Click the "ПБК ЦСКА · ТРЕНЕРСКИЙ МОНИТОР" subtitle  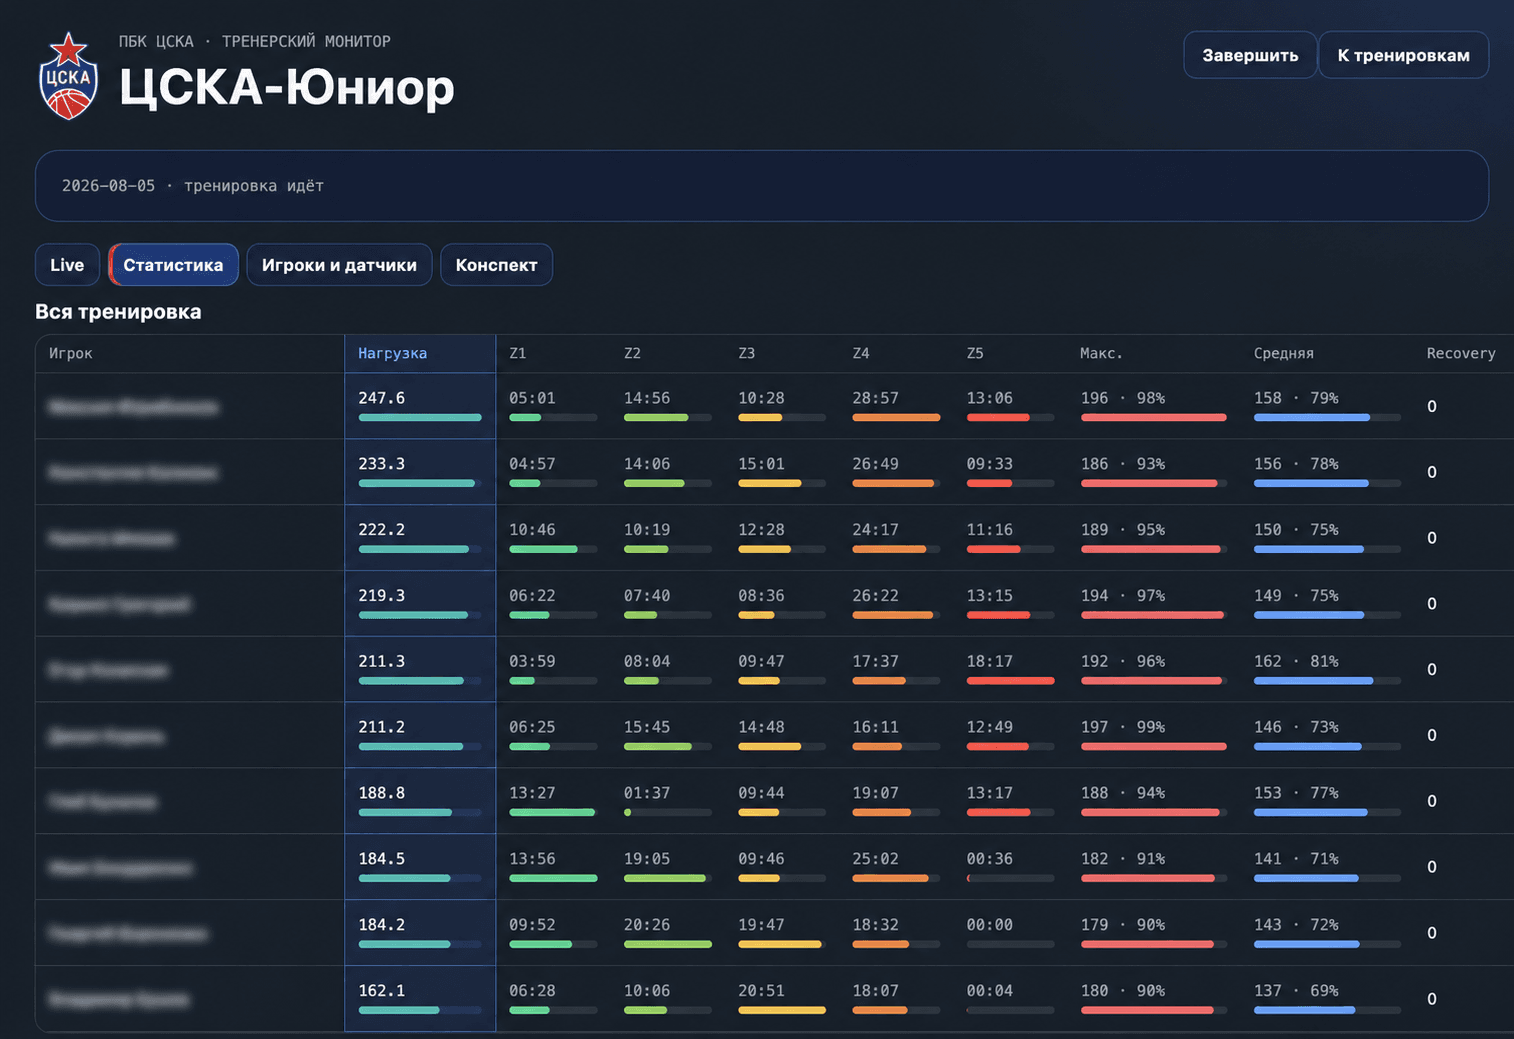point(255,41)
